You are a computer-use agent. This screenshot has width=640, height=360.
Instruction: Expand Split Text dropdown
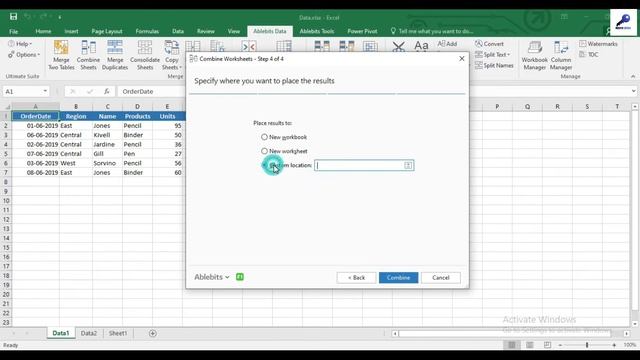[x=493, y=55]
